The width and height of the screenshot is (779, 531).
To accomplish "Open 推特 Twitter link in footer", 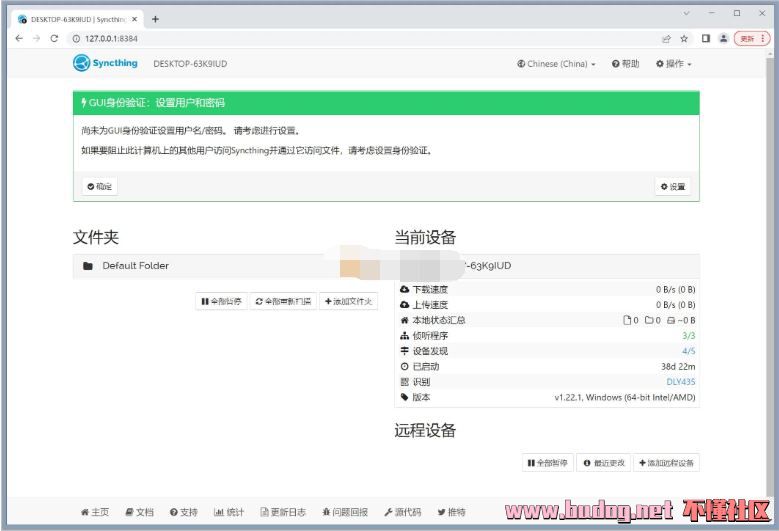I will 452,512.
